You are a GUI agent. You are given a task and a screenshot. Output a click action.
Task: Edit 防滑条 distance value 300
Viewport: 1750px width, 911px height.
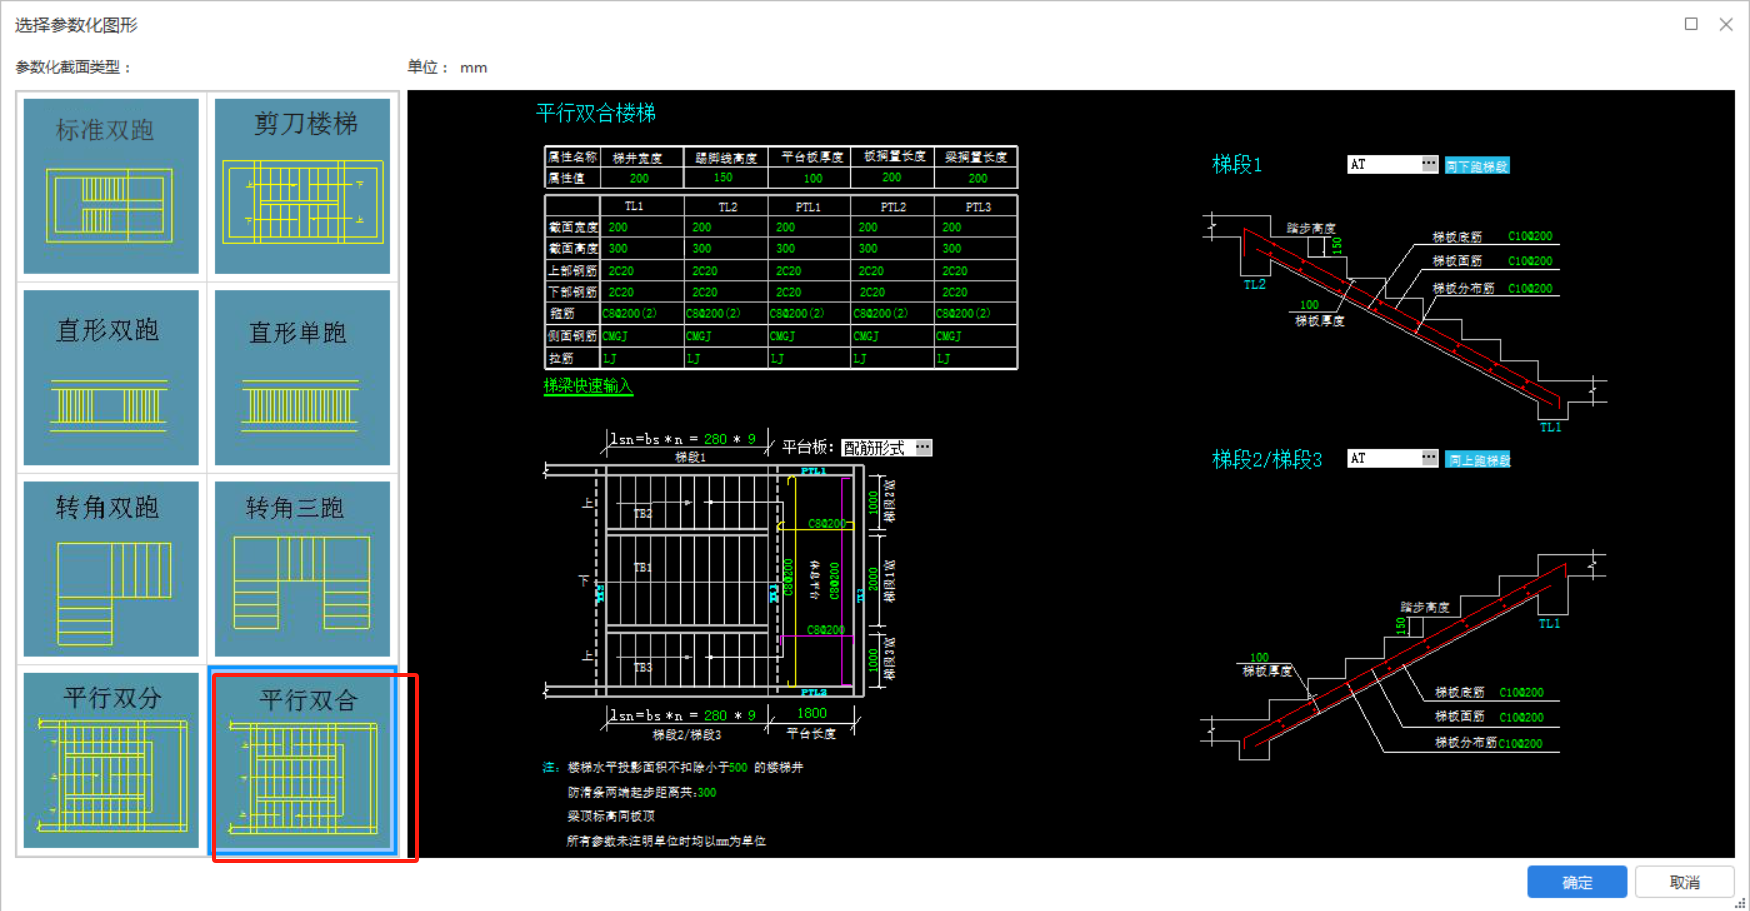pyautogui.click(x=707, y=793)
